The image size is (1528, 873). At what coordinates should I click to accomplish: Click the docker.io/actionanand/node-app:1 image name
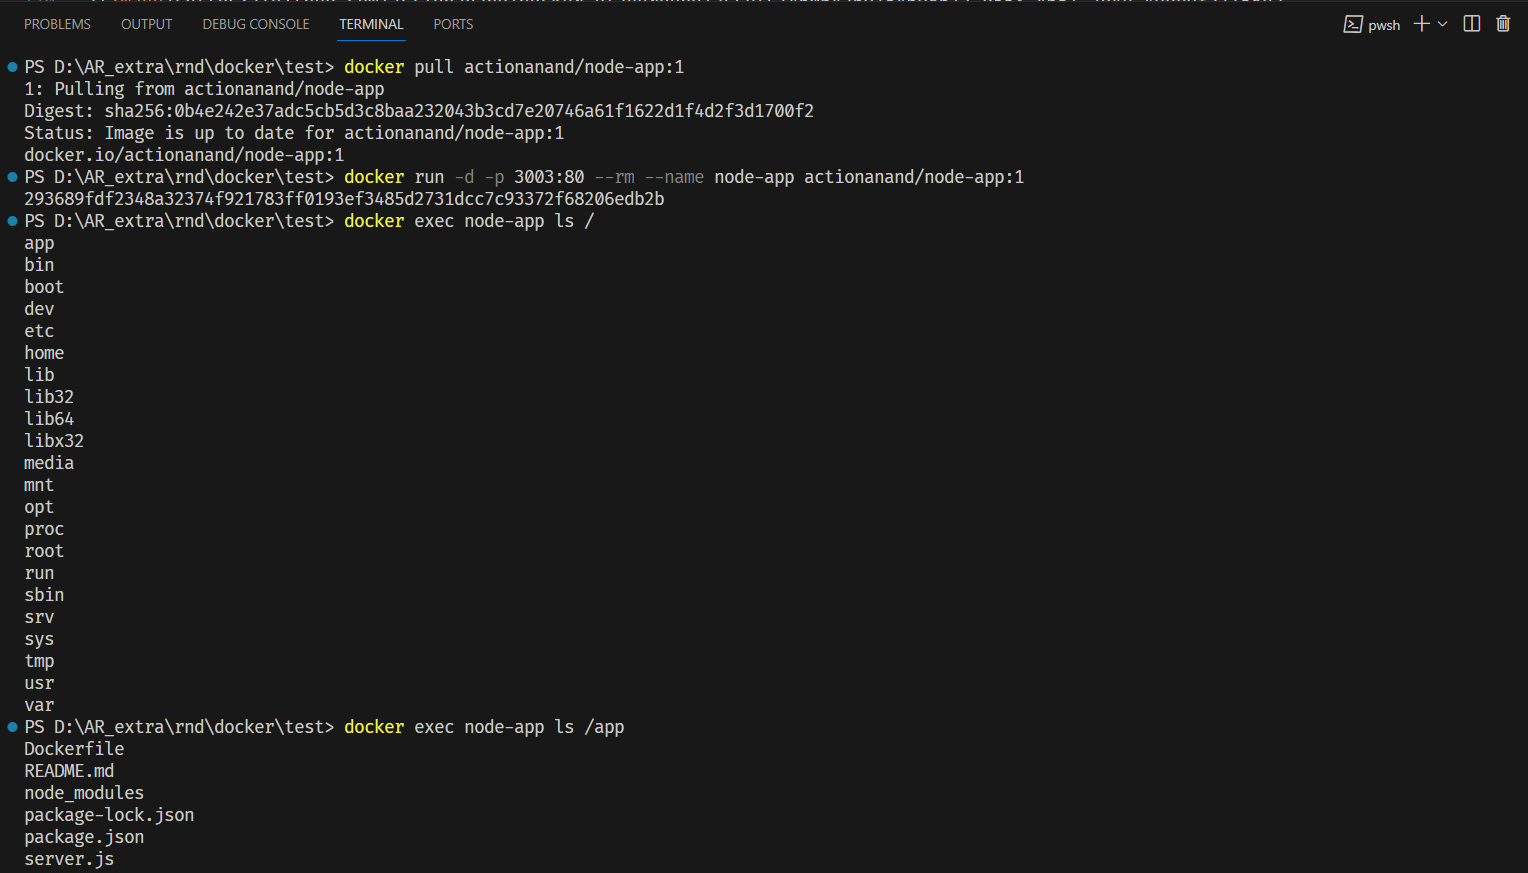pyautogui.click(x=184, y=154)
